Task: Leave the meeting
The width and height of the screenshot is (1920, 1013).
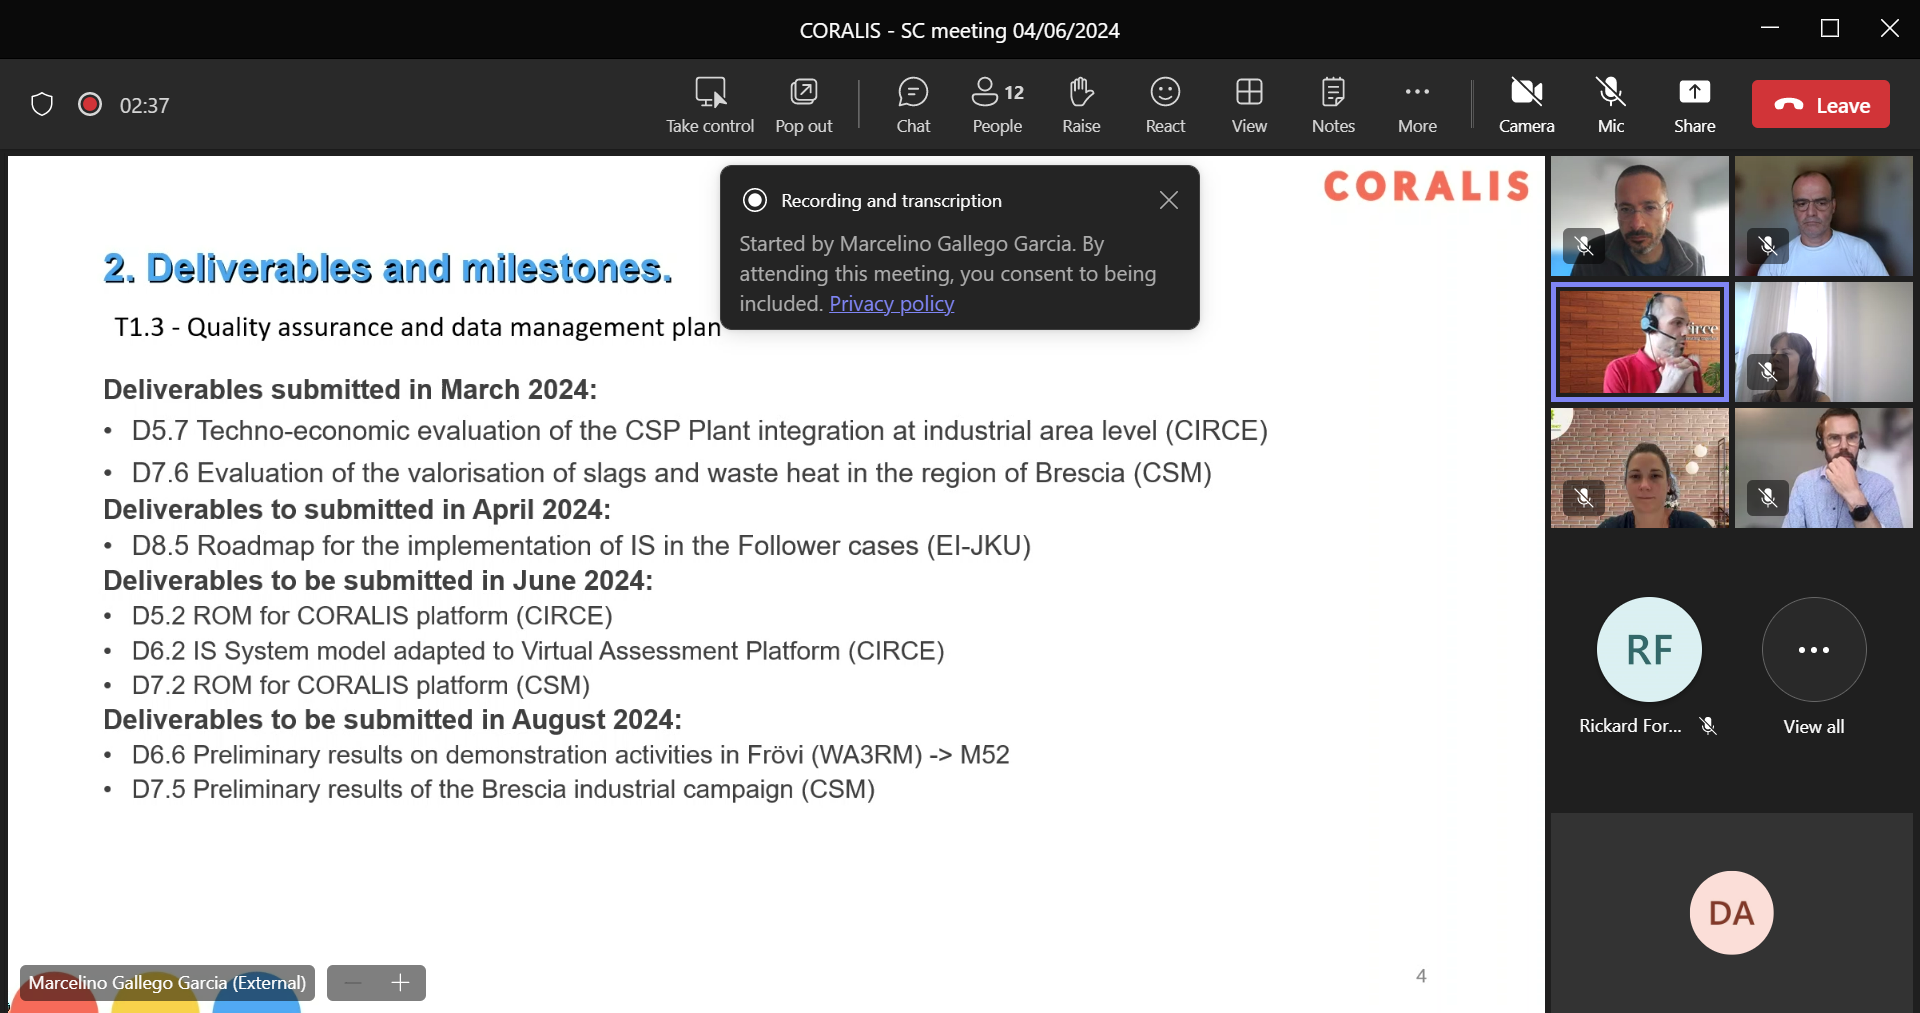Action: (1821, 104)
